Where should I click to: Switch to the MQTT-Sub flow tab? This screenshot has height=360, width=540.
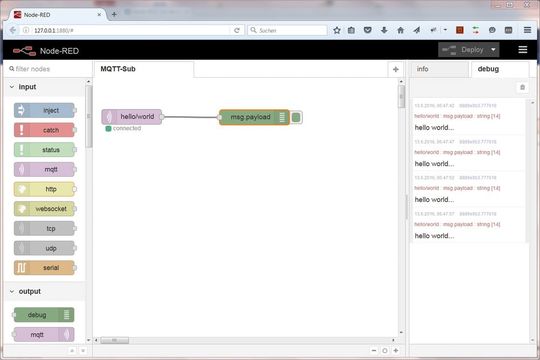[x=143, y=69]
